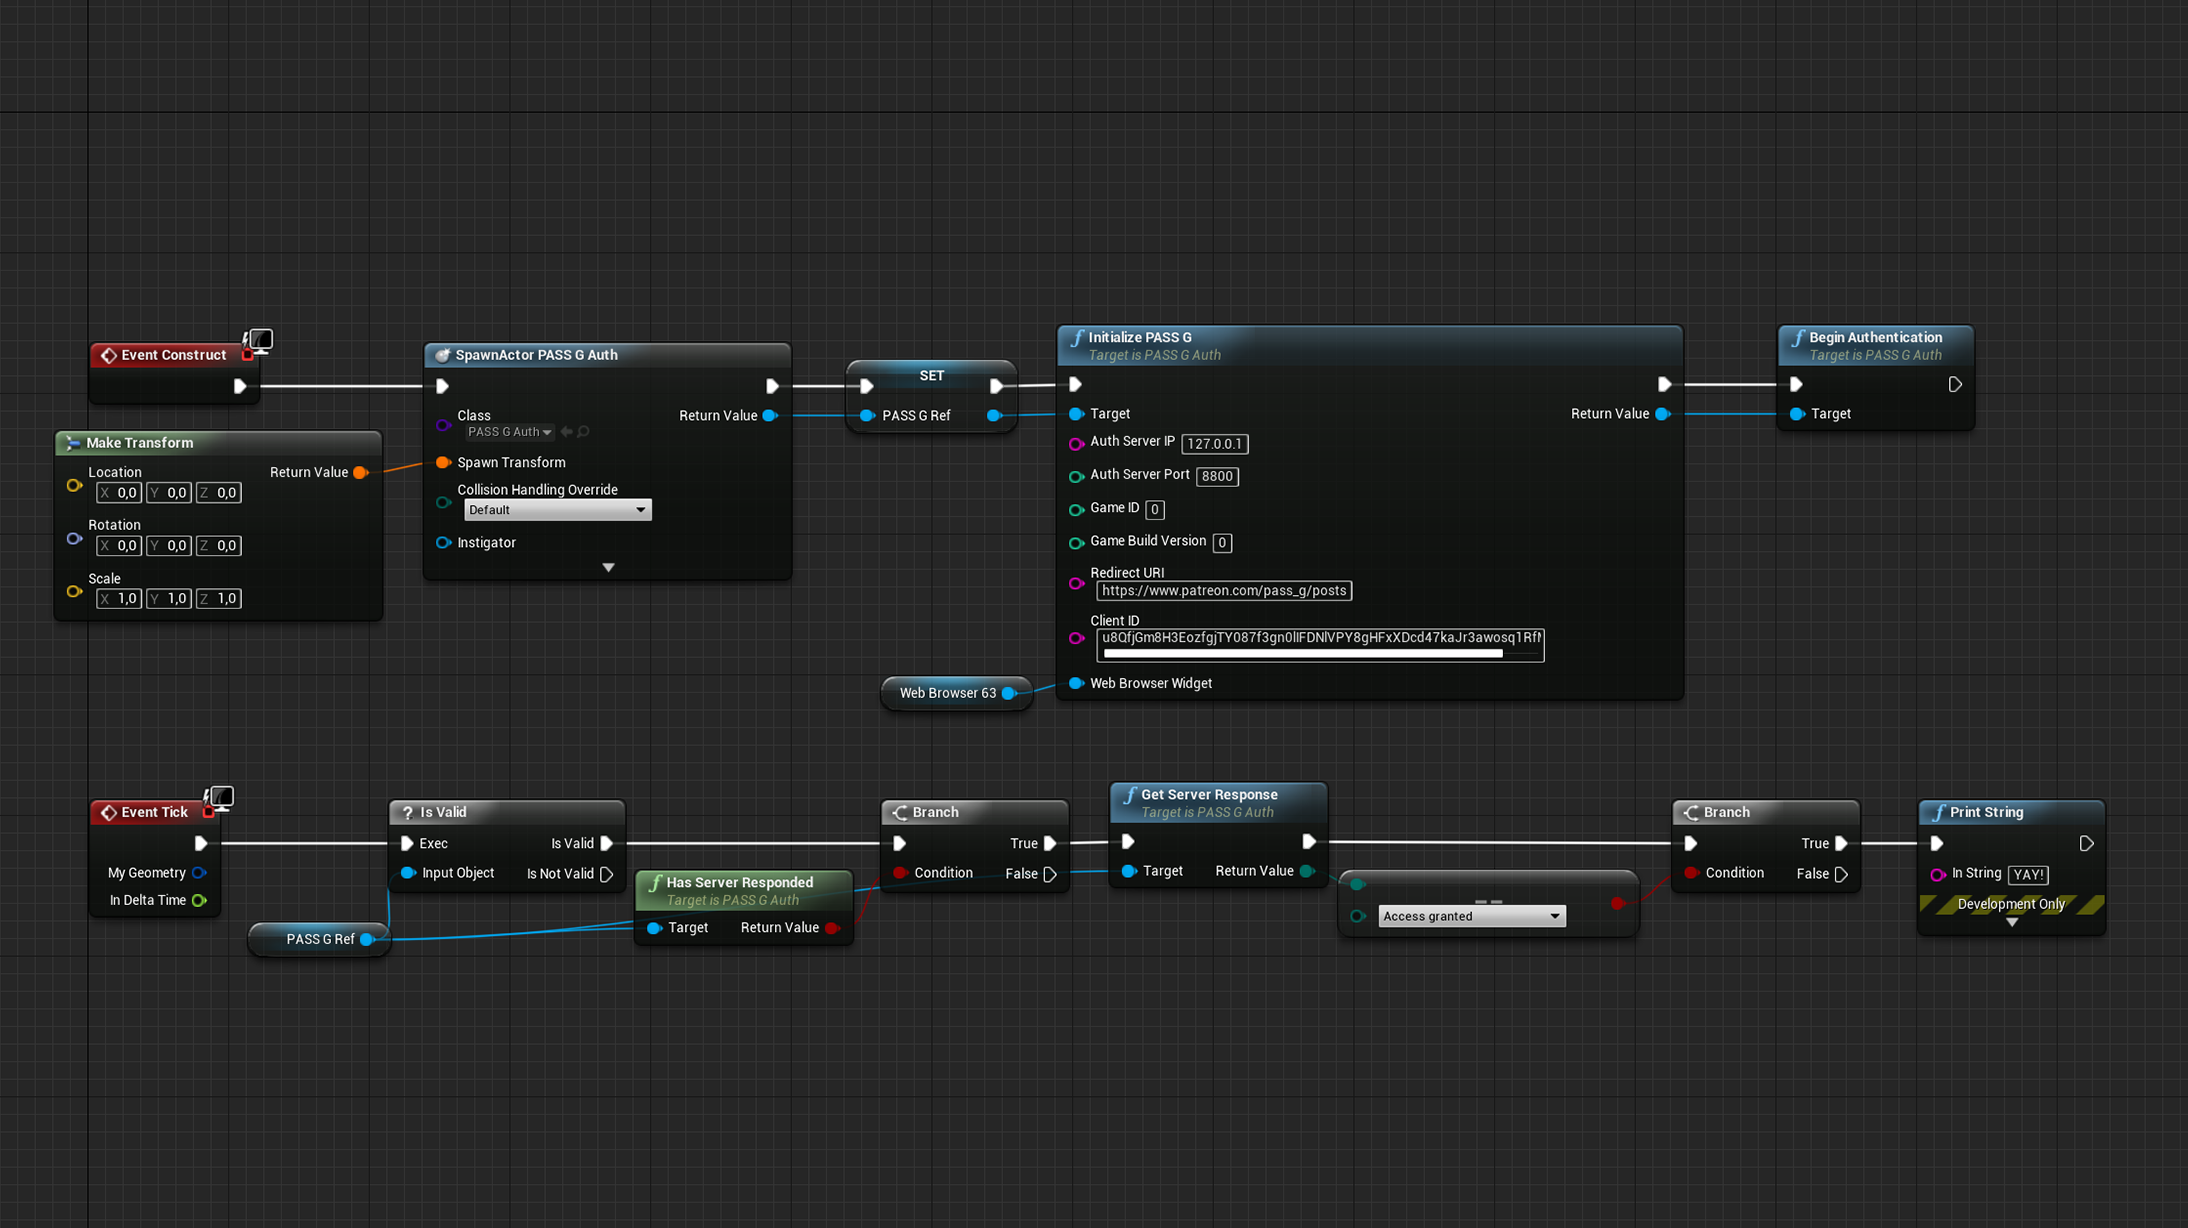This screenshot has width=2188, height=1228.
Task: Click Initialize PASS G Return Value pin
Action: click(x=1662, y=414)
